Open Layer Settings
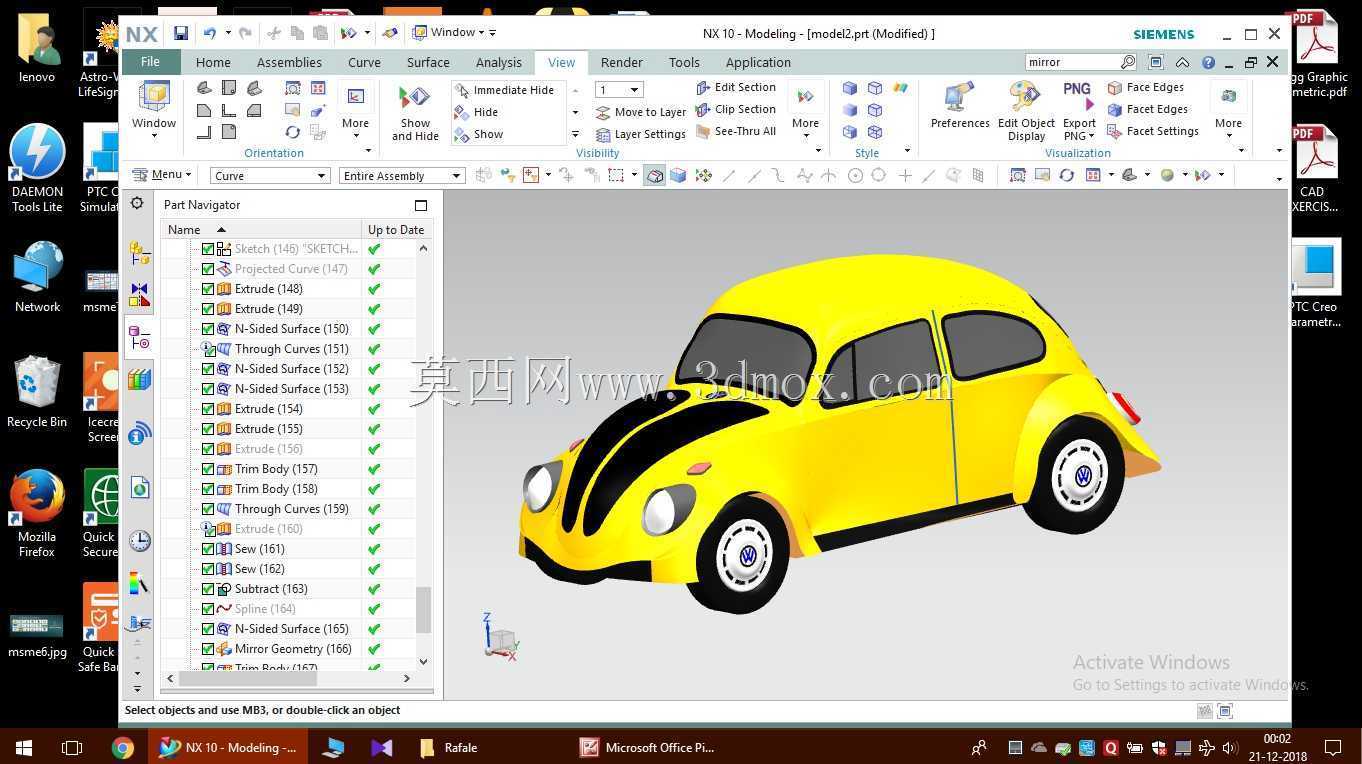This screenshot has height=764, width=1362. pos(640,134)
